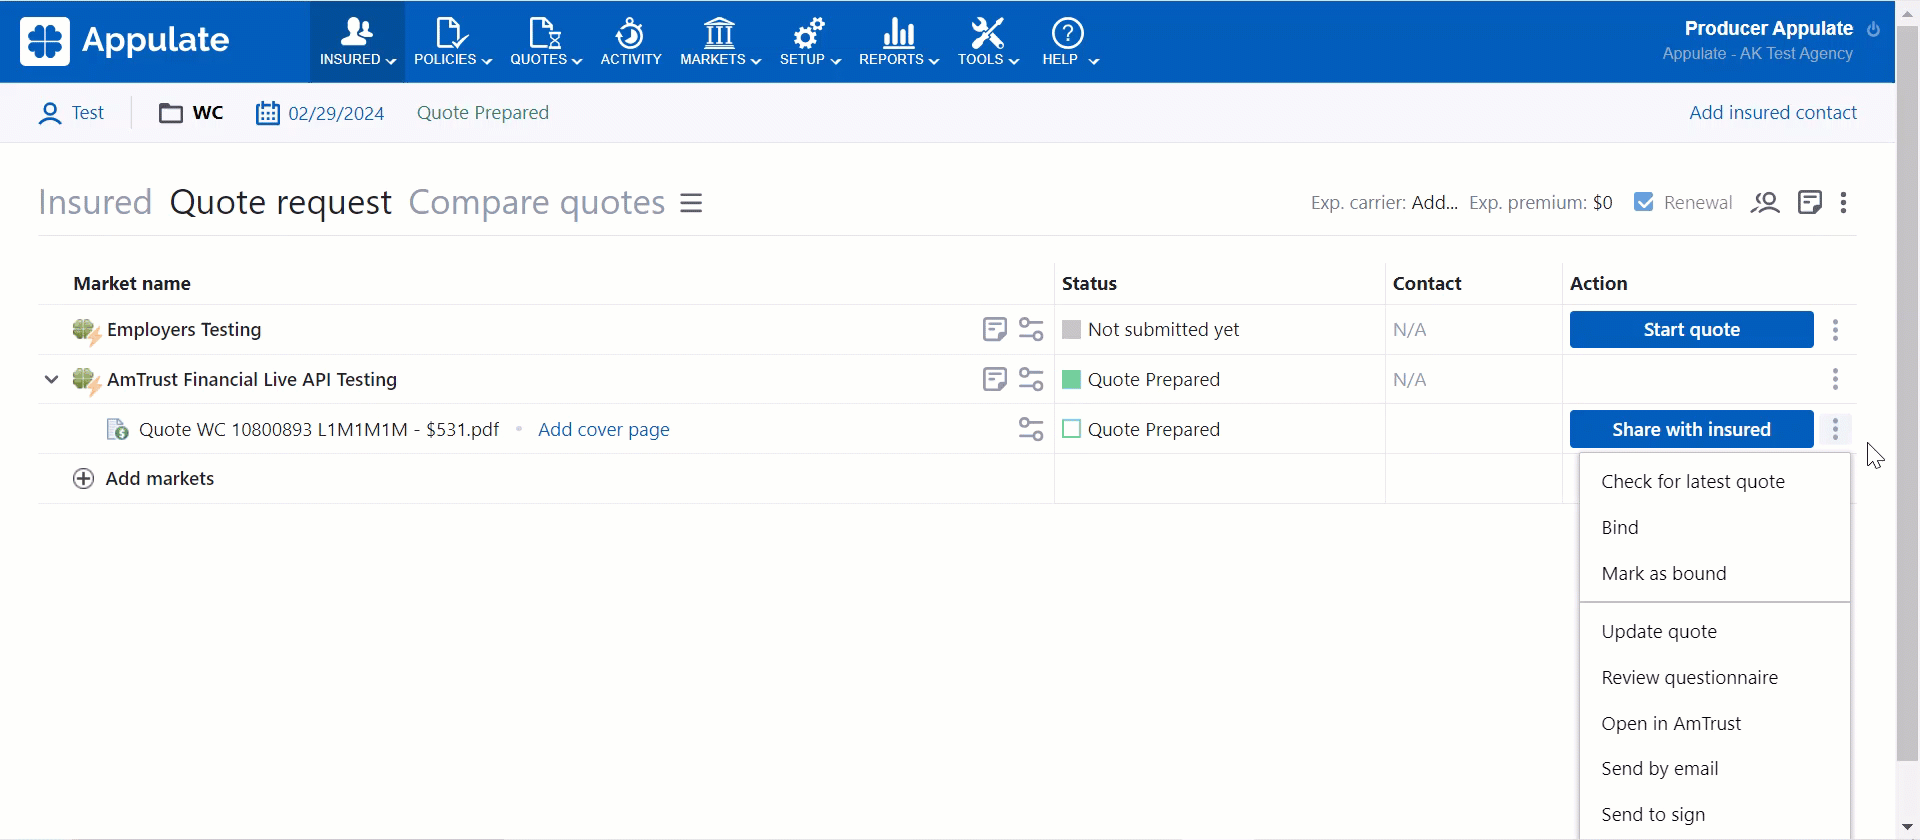Click the plus icon to add markets
1920x840 pixels.
(x=84, y=479)
